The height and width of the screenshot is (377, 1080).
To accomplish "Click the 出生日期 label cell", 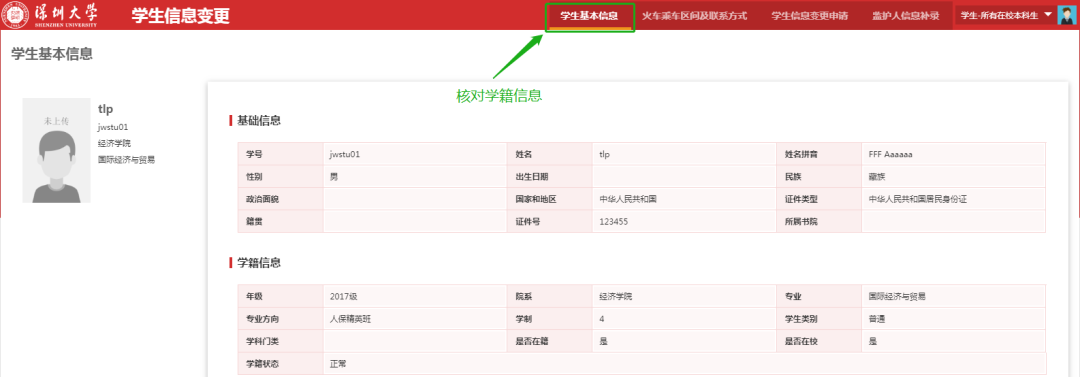I will pos(549,176).
